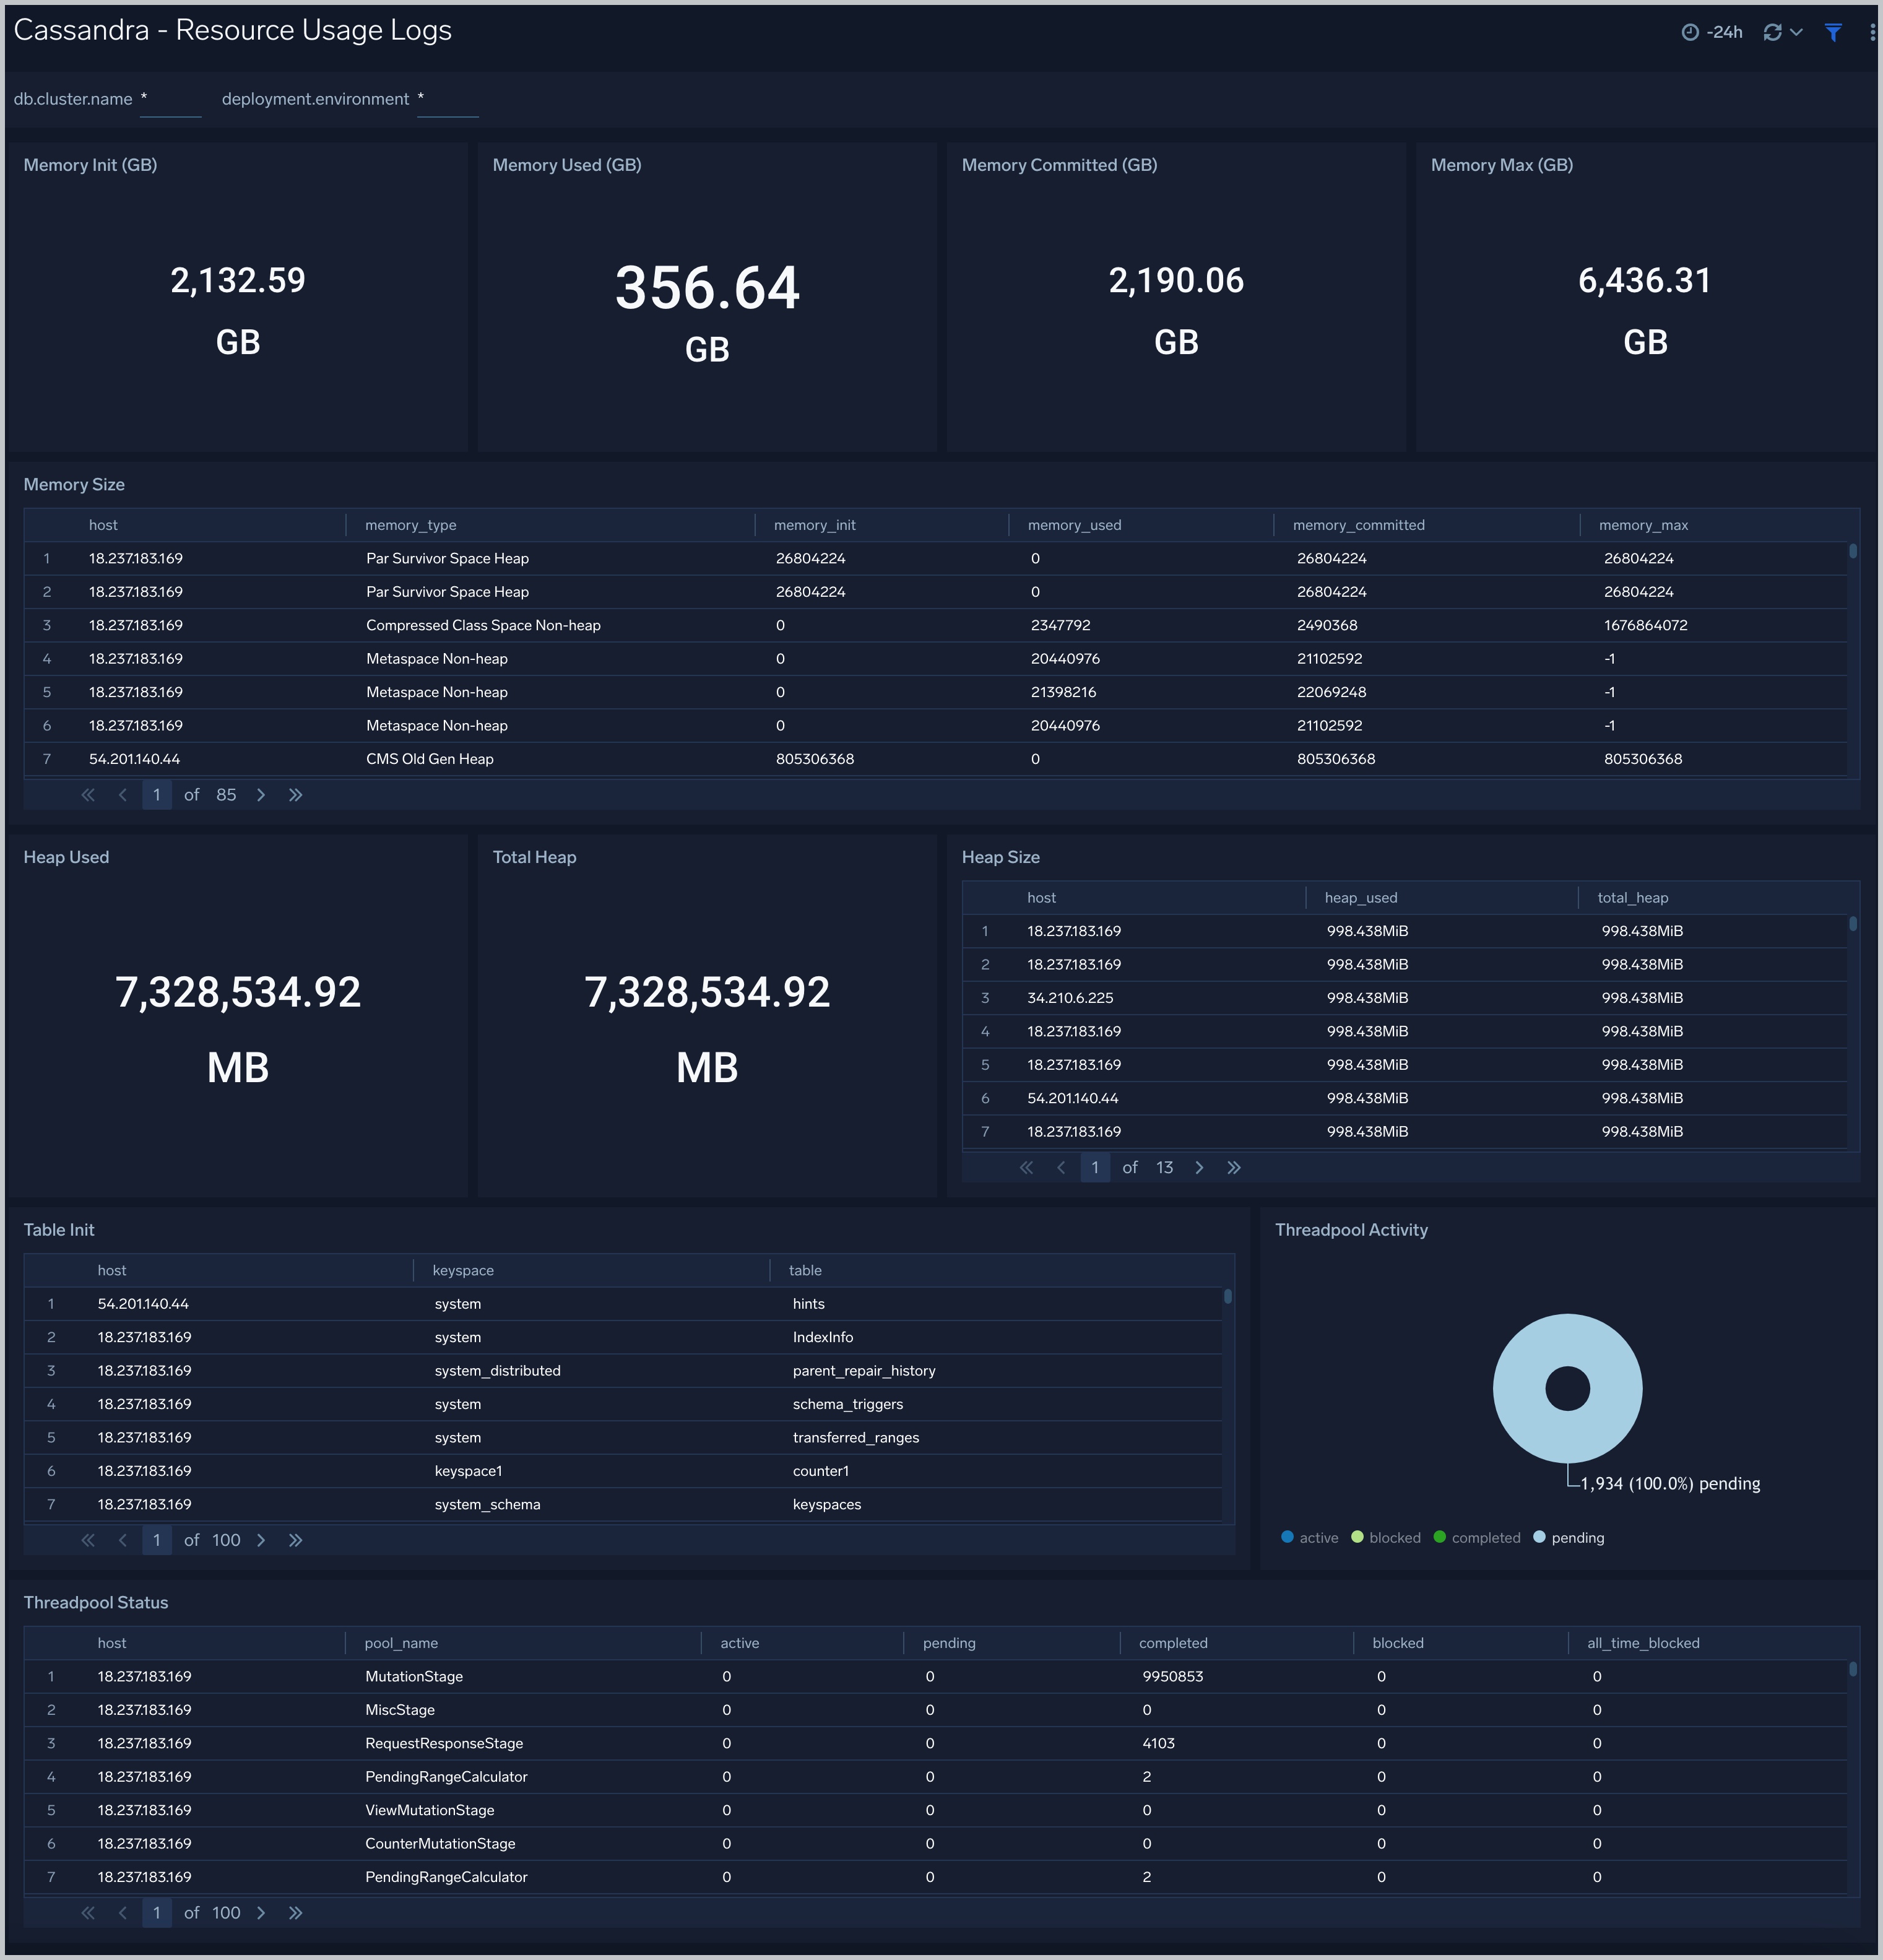This screenshot has height=1960, width=1883.
Task: Go to previous page in Memory Size table
Action: tap(123, 795)
